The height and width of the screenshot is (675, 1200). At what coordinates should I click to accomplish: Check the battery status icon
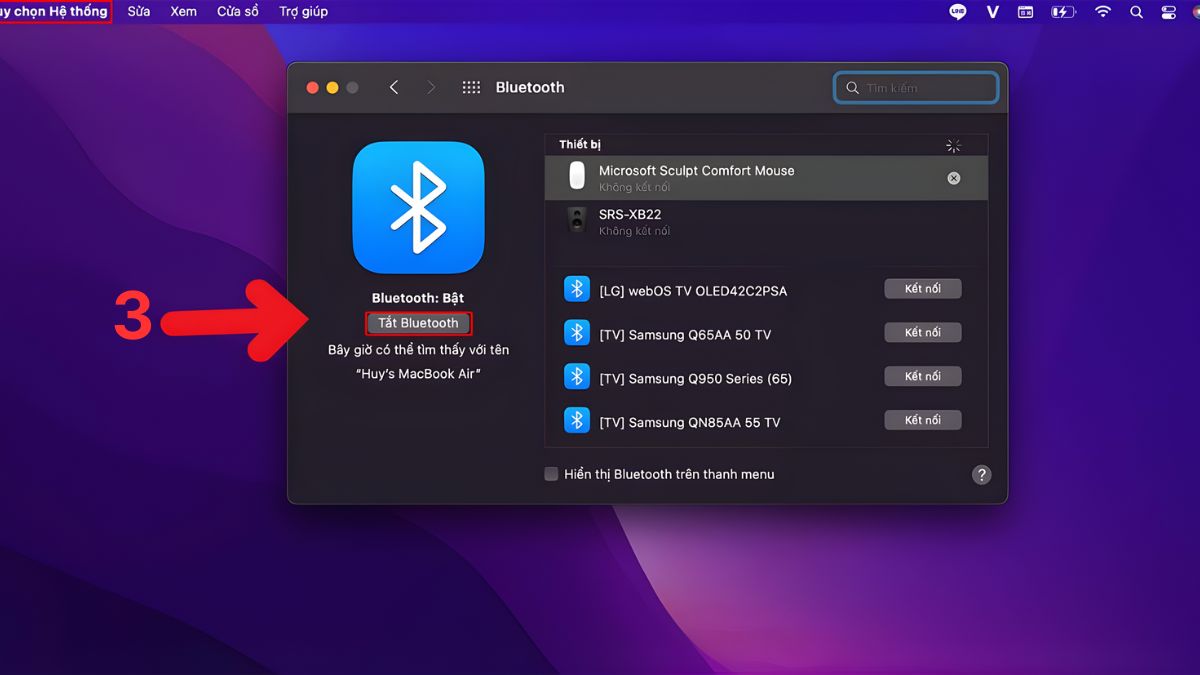[1063, 12]
